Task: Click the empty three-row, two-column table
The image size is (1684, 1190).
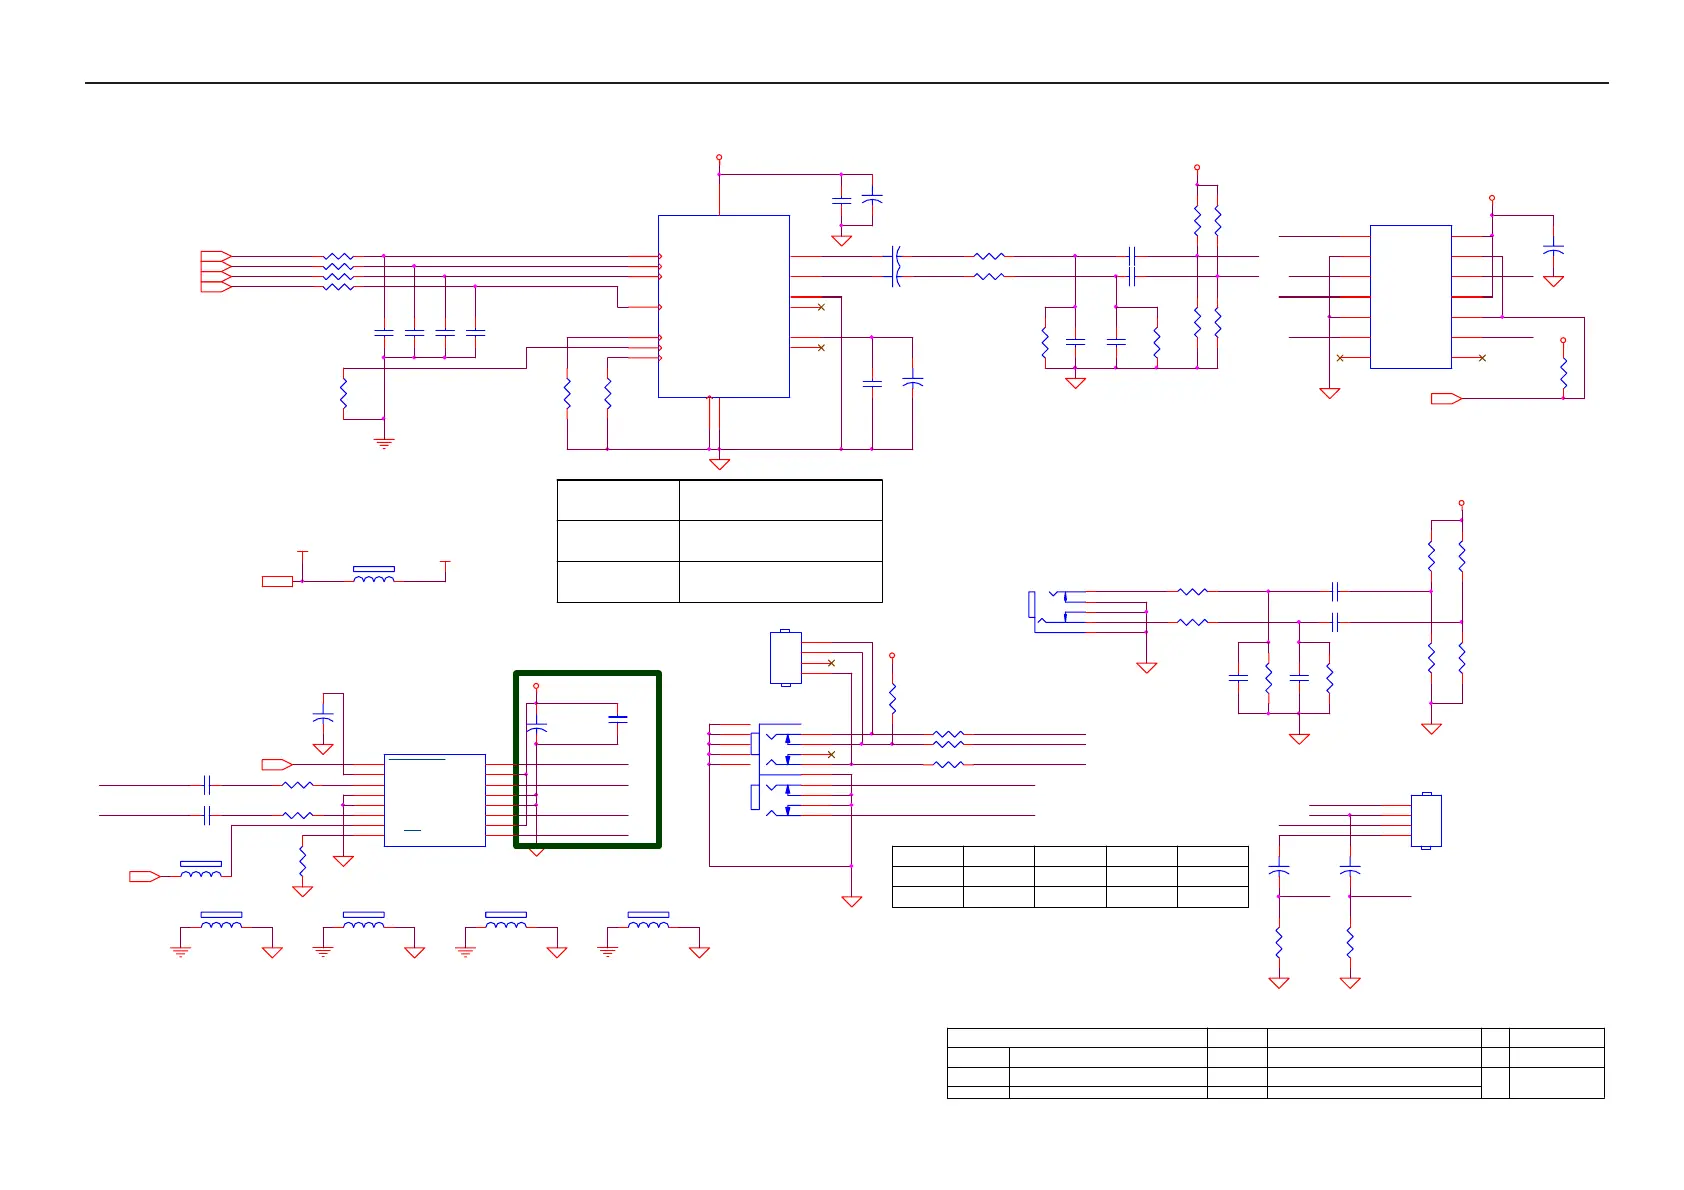Action: pos(719,541)
